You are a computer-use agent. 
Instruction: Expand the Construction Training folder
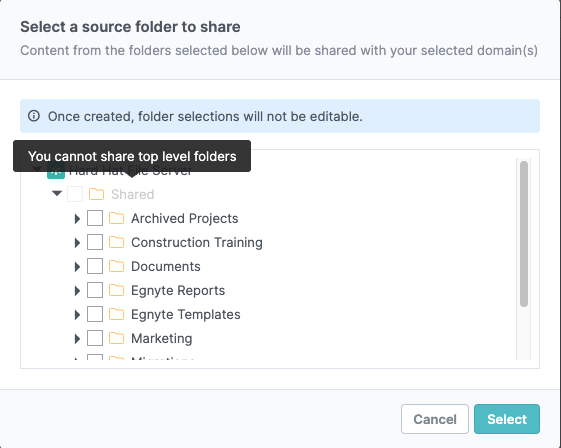tap(77, 243)
